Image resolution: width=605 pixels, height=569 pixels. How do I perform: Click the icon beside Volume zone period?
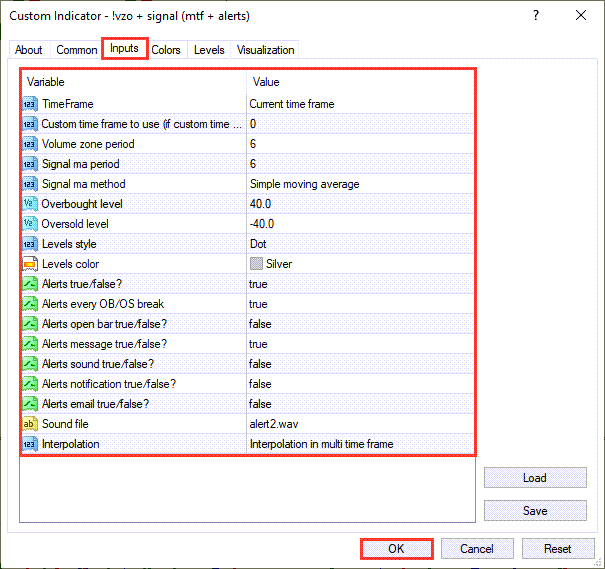point(30,144)
